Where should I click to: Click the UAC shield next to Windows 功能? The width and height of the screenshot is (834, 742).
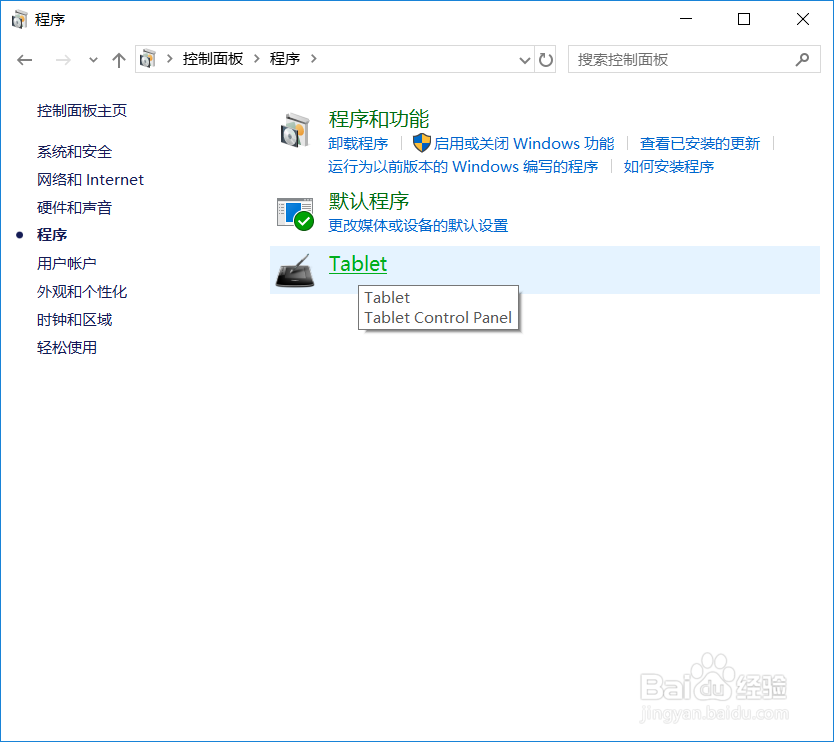point(422,143)
